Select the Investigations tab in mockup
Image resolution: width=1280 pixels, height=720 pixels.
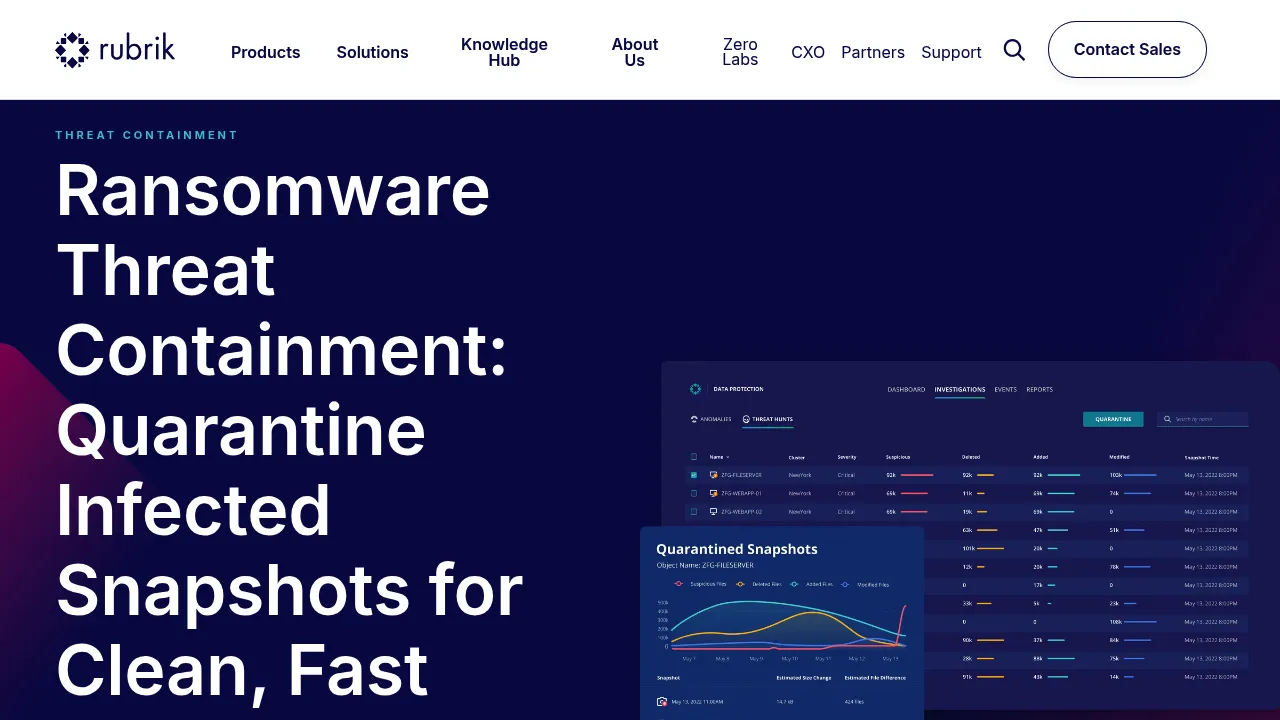click(x=960, y=390)
